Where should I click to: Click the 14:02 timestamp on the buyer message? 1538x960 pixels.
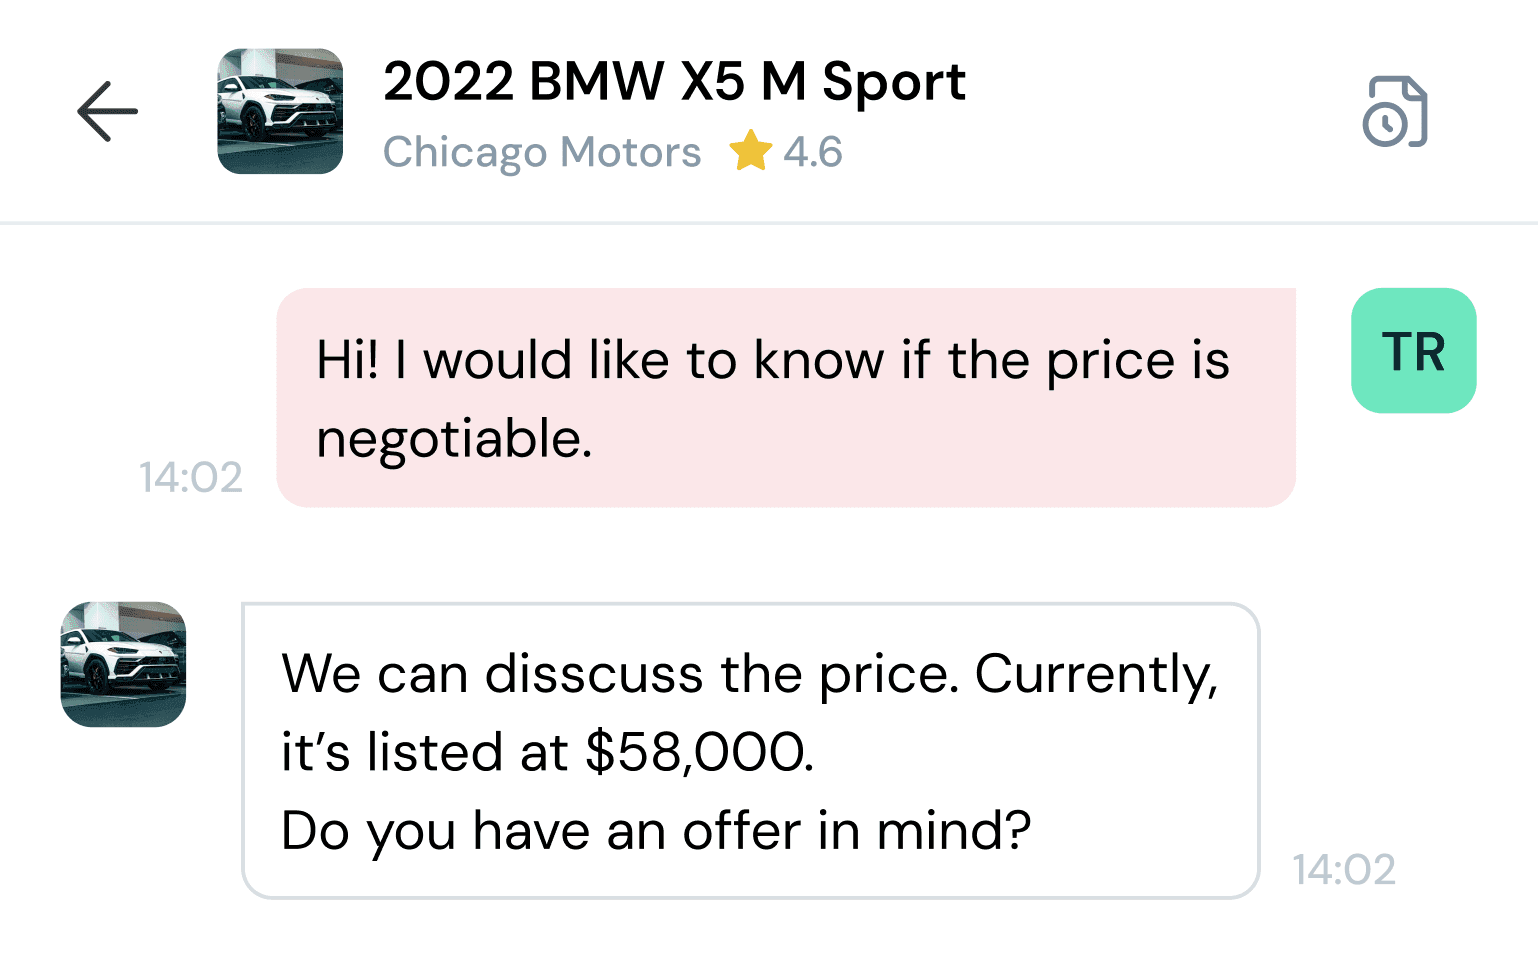[192, 478]
